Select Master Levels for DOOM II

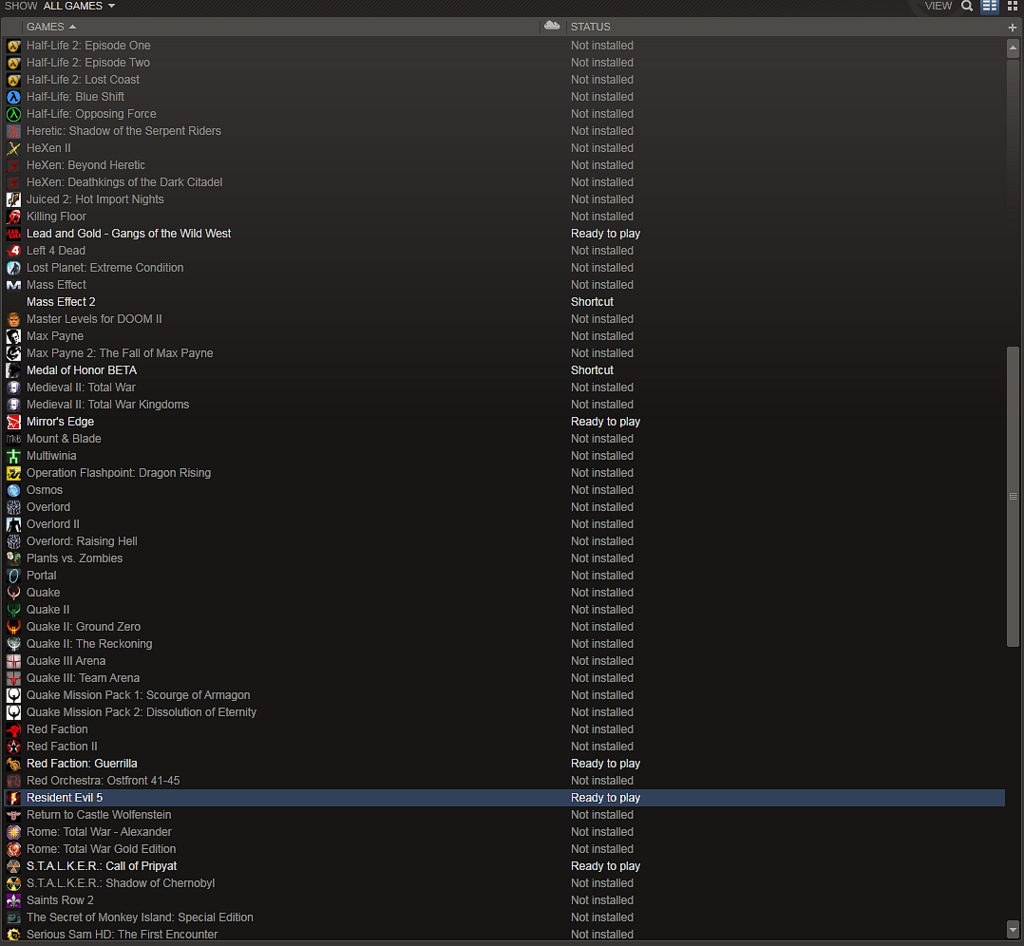[94, 319]
